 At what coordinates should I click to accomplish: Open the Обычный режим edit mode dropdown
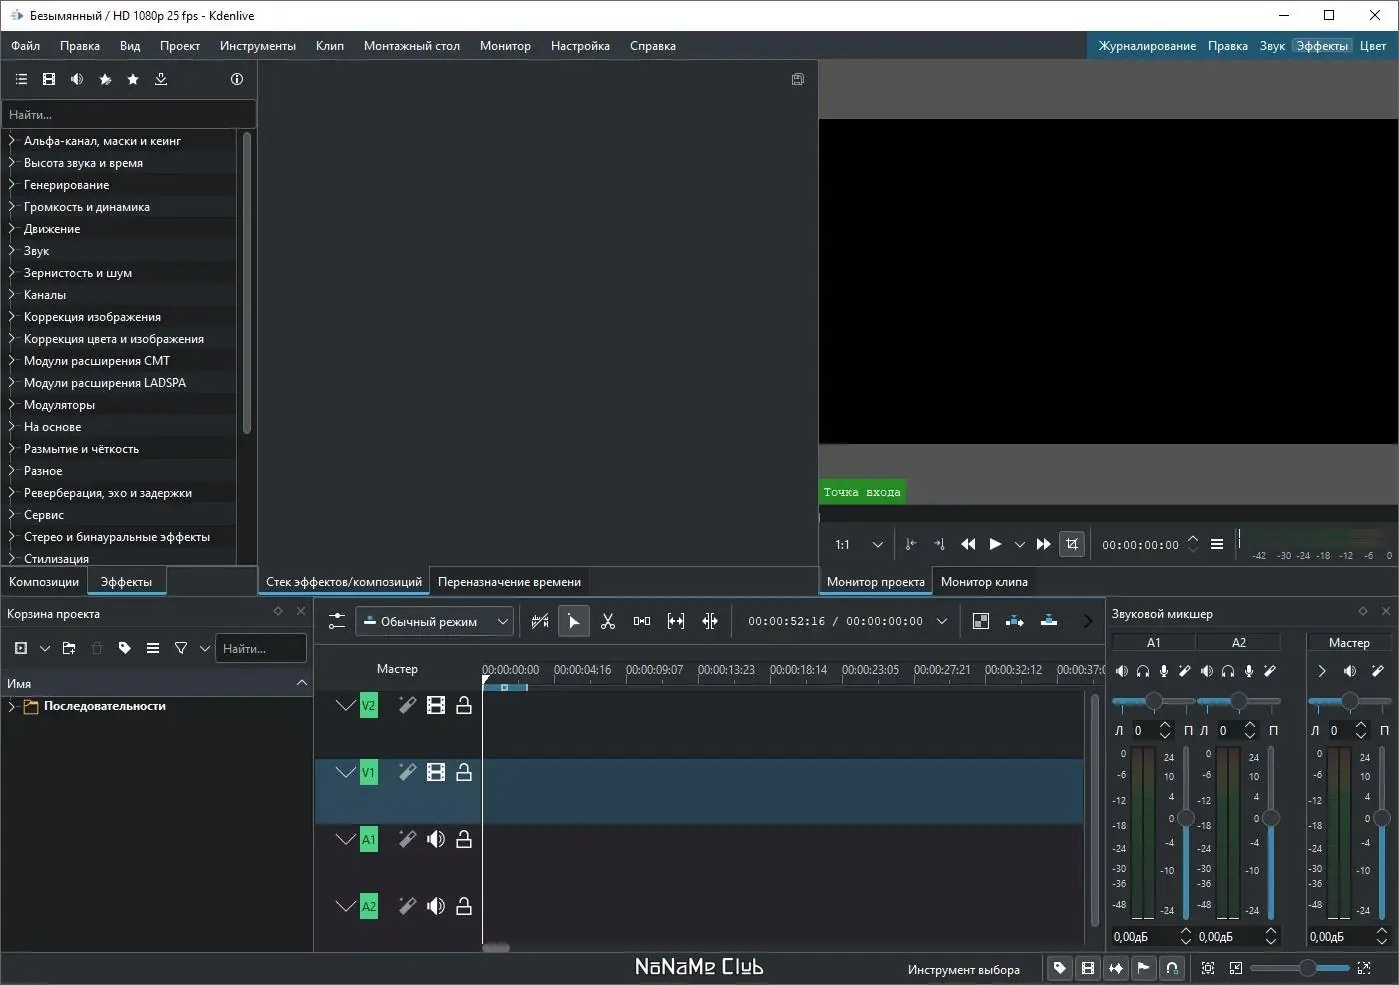pos(435,621)
